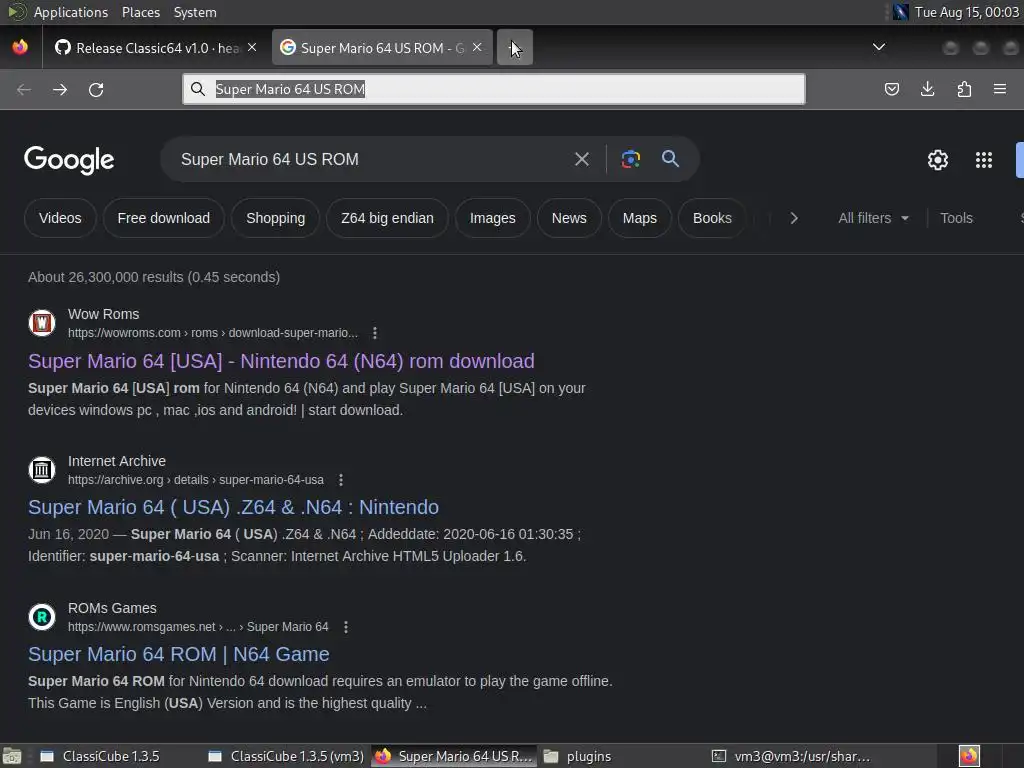
Task: Click the ROMs Games favicon
Action: click(42, 616)
